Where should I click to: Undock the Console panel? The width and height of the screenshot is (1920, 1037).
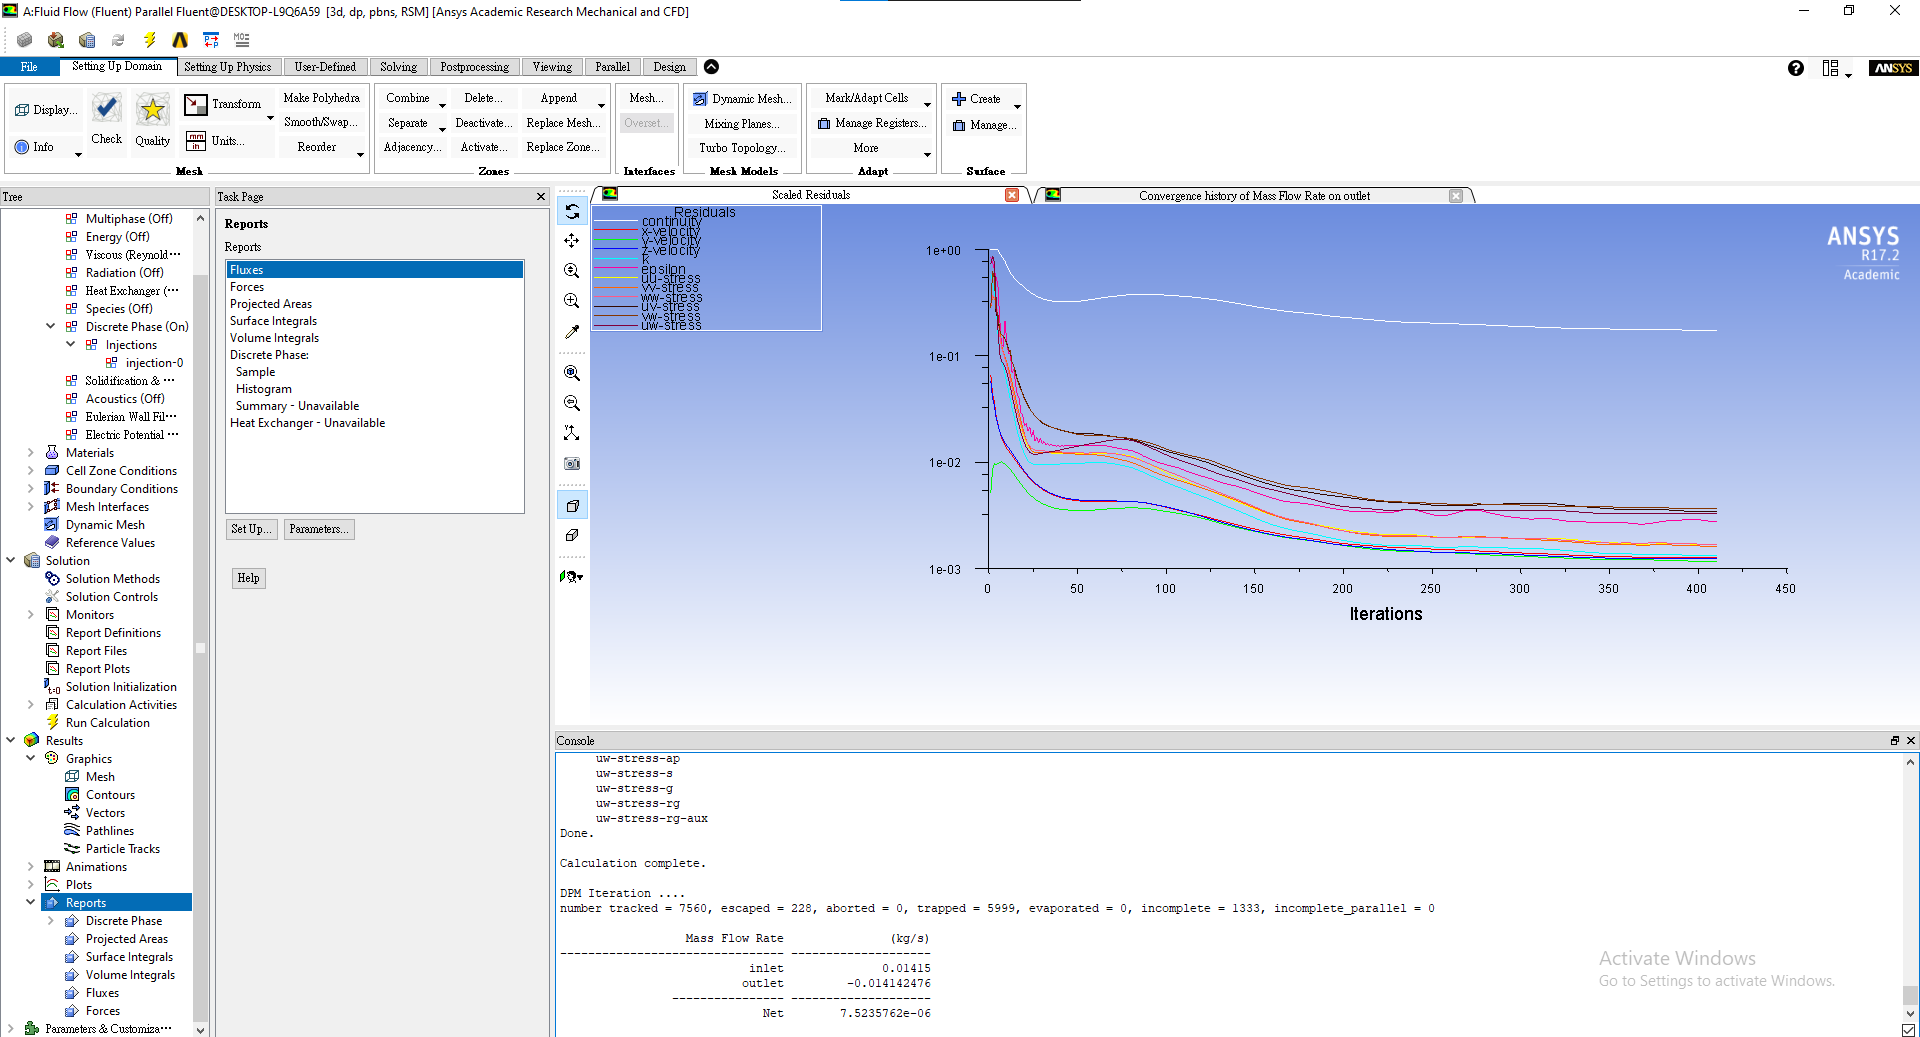1894,741
